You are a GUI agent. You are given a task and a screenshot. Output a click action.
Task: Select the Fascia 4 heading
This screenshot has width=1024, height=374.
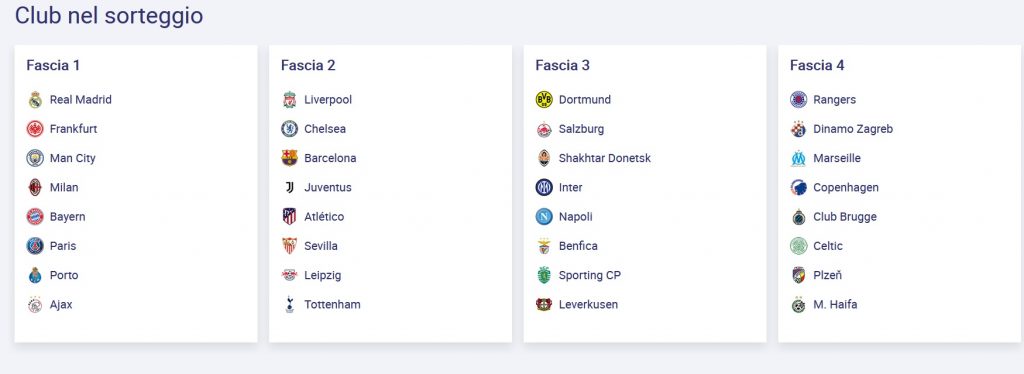point(817,65)
